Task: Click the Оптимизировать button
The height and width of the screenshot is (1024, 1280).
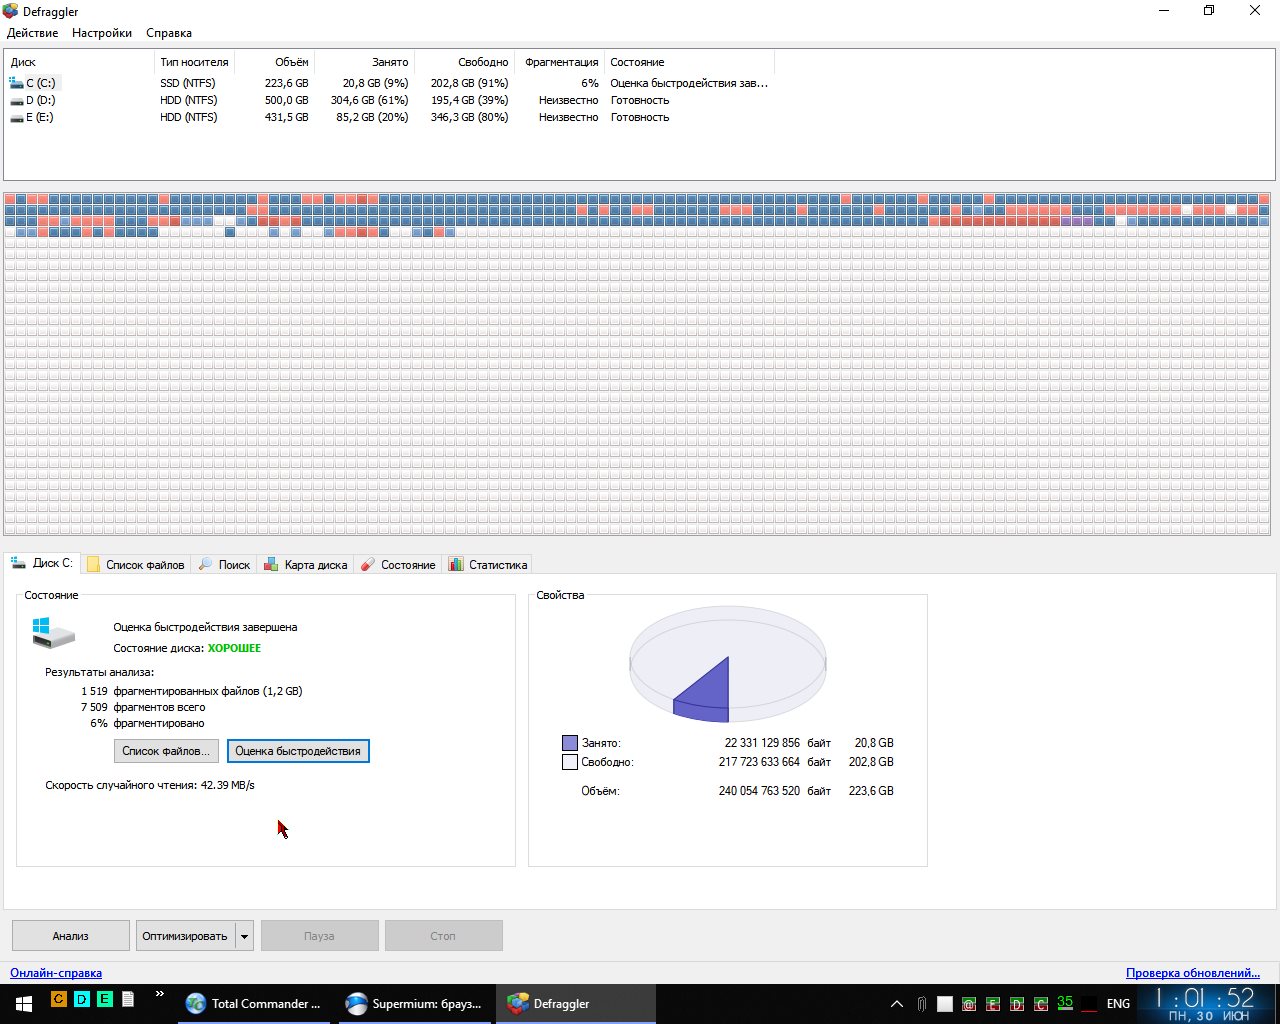Action: click(185, 936)
